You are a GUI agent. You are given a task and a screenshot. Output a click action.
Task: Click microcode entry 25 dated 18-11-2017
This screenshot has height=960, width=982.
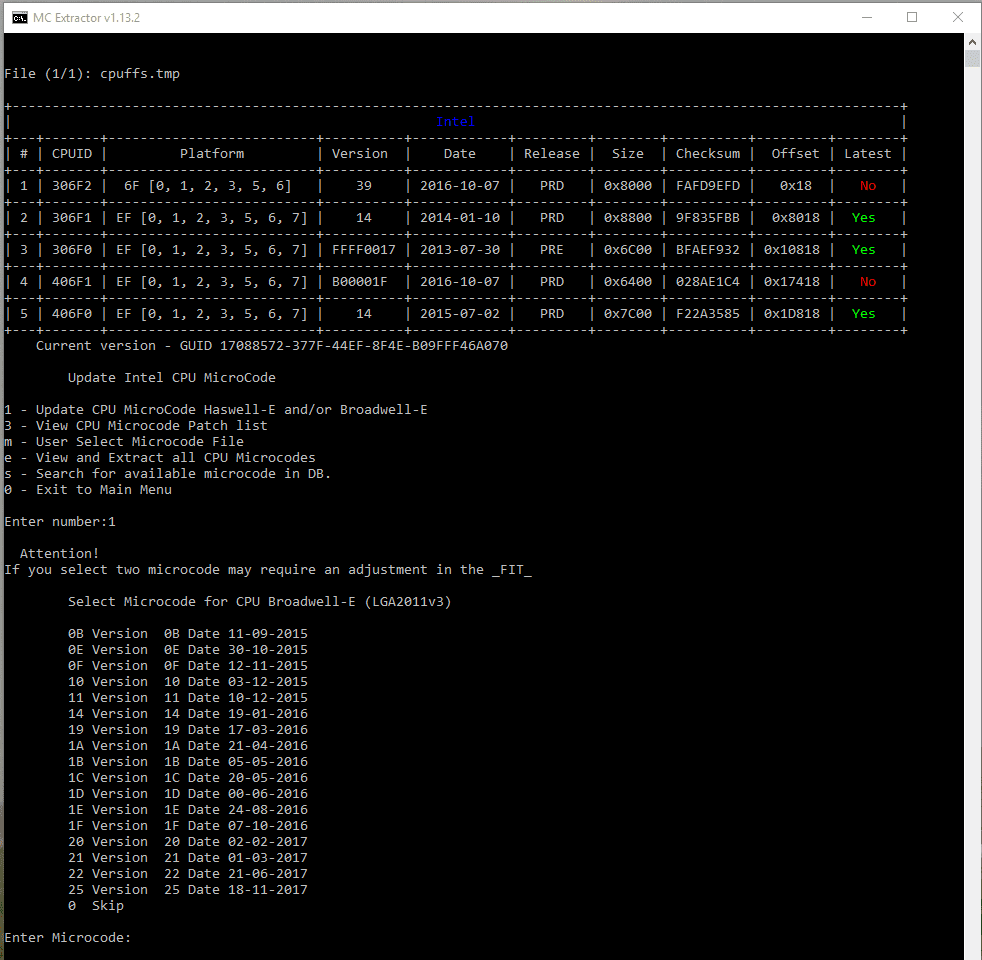click(188, 890)
